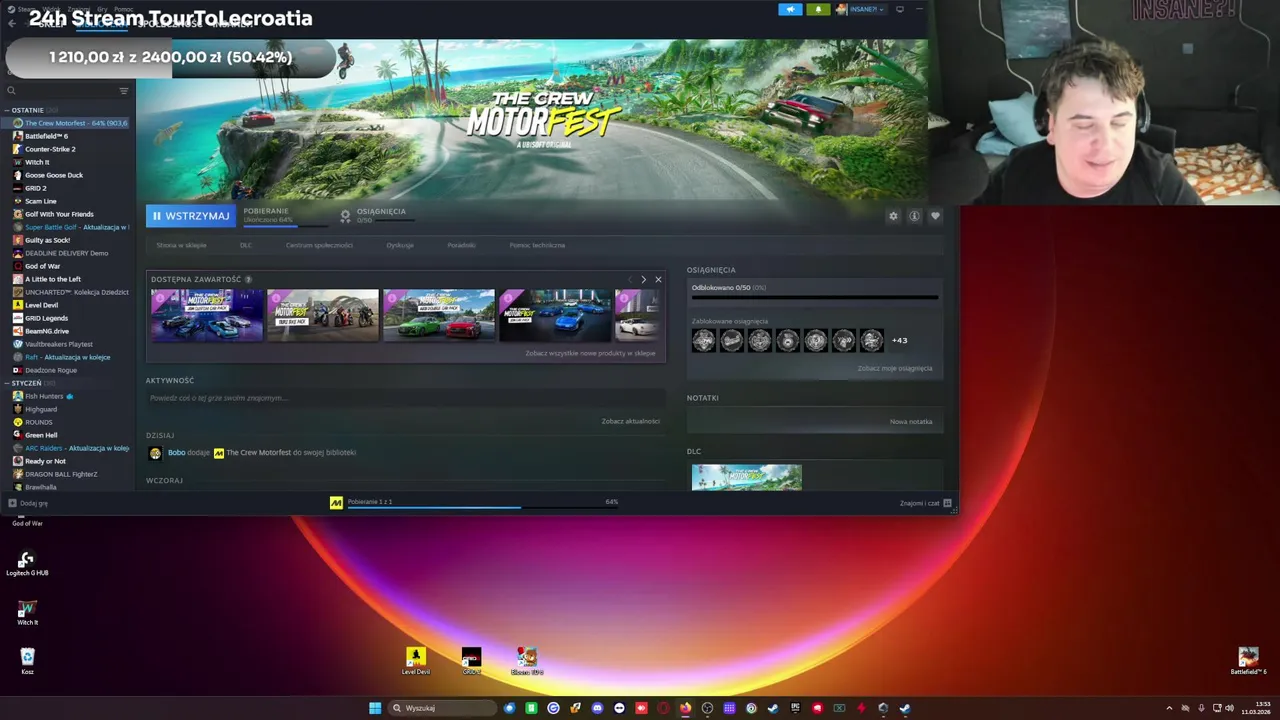Open library filter options icon

point(124,91)
